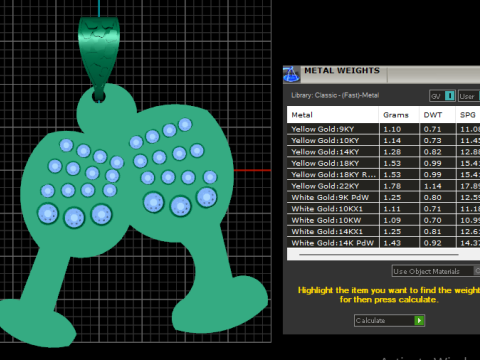The image size is (480, 360).
Task: Sort table by Grams column header
Action: 399,115
